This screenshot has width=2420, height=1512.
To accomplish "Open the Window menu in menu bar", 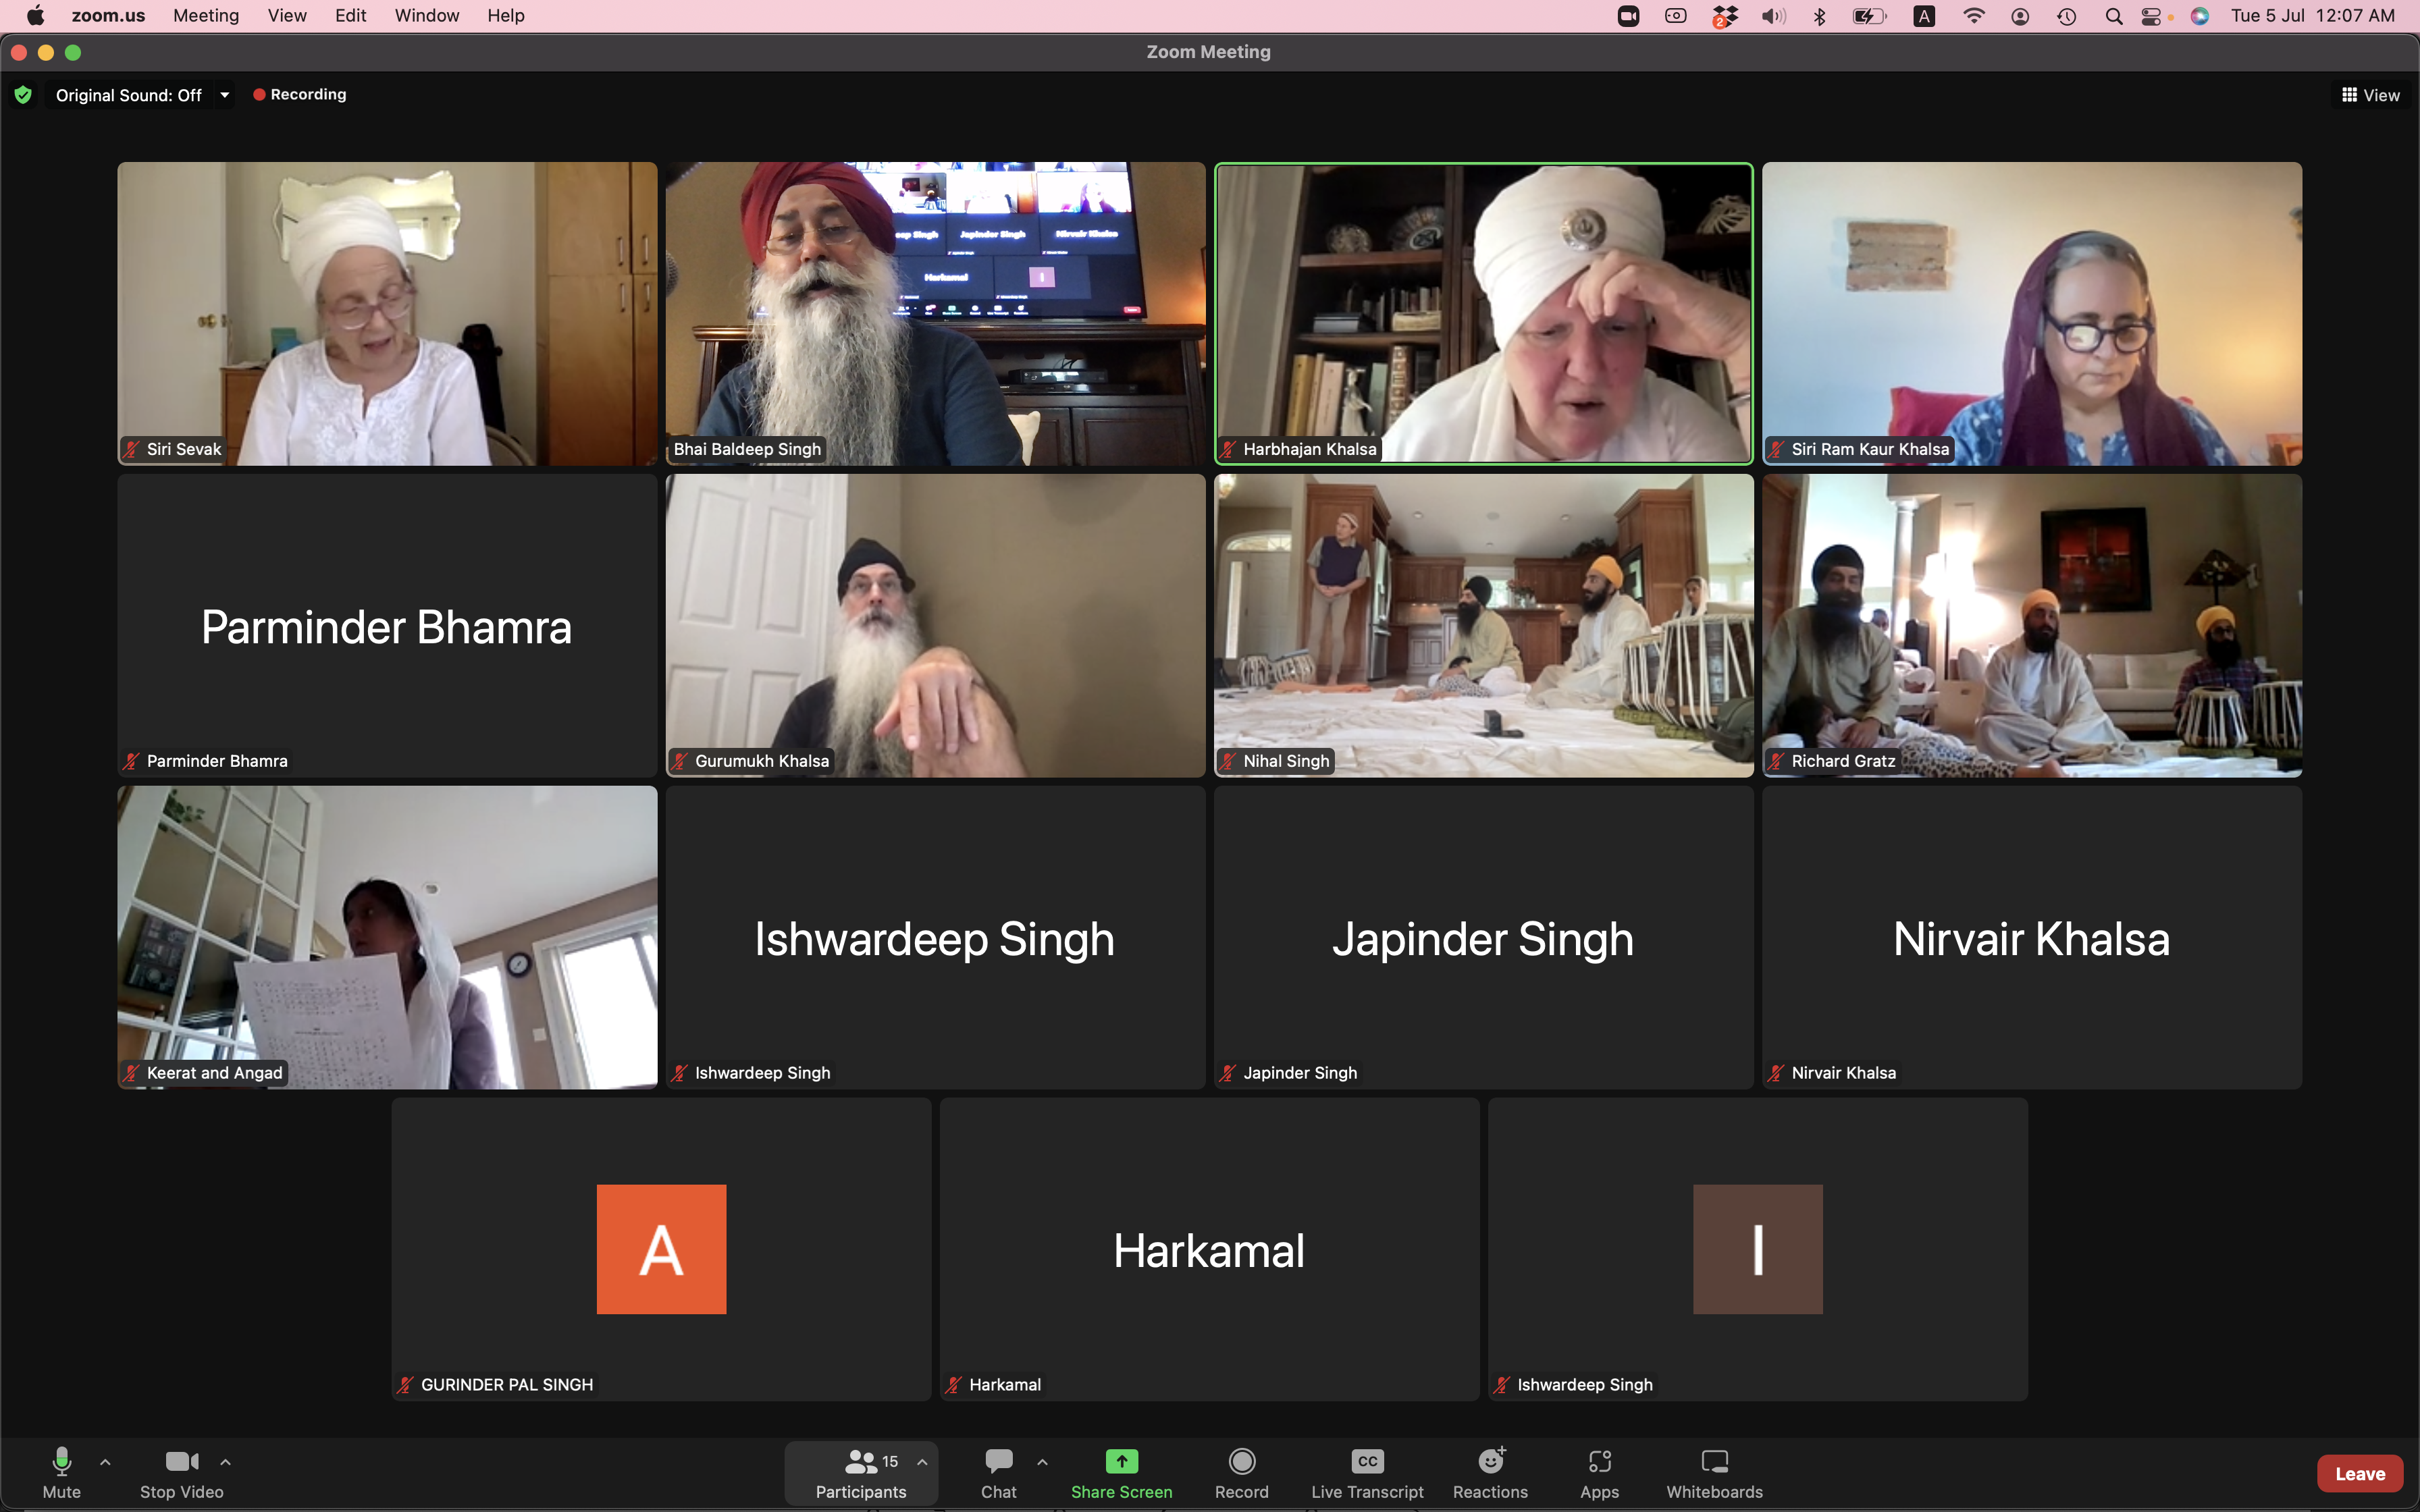I will [x=426, y=15].
